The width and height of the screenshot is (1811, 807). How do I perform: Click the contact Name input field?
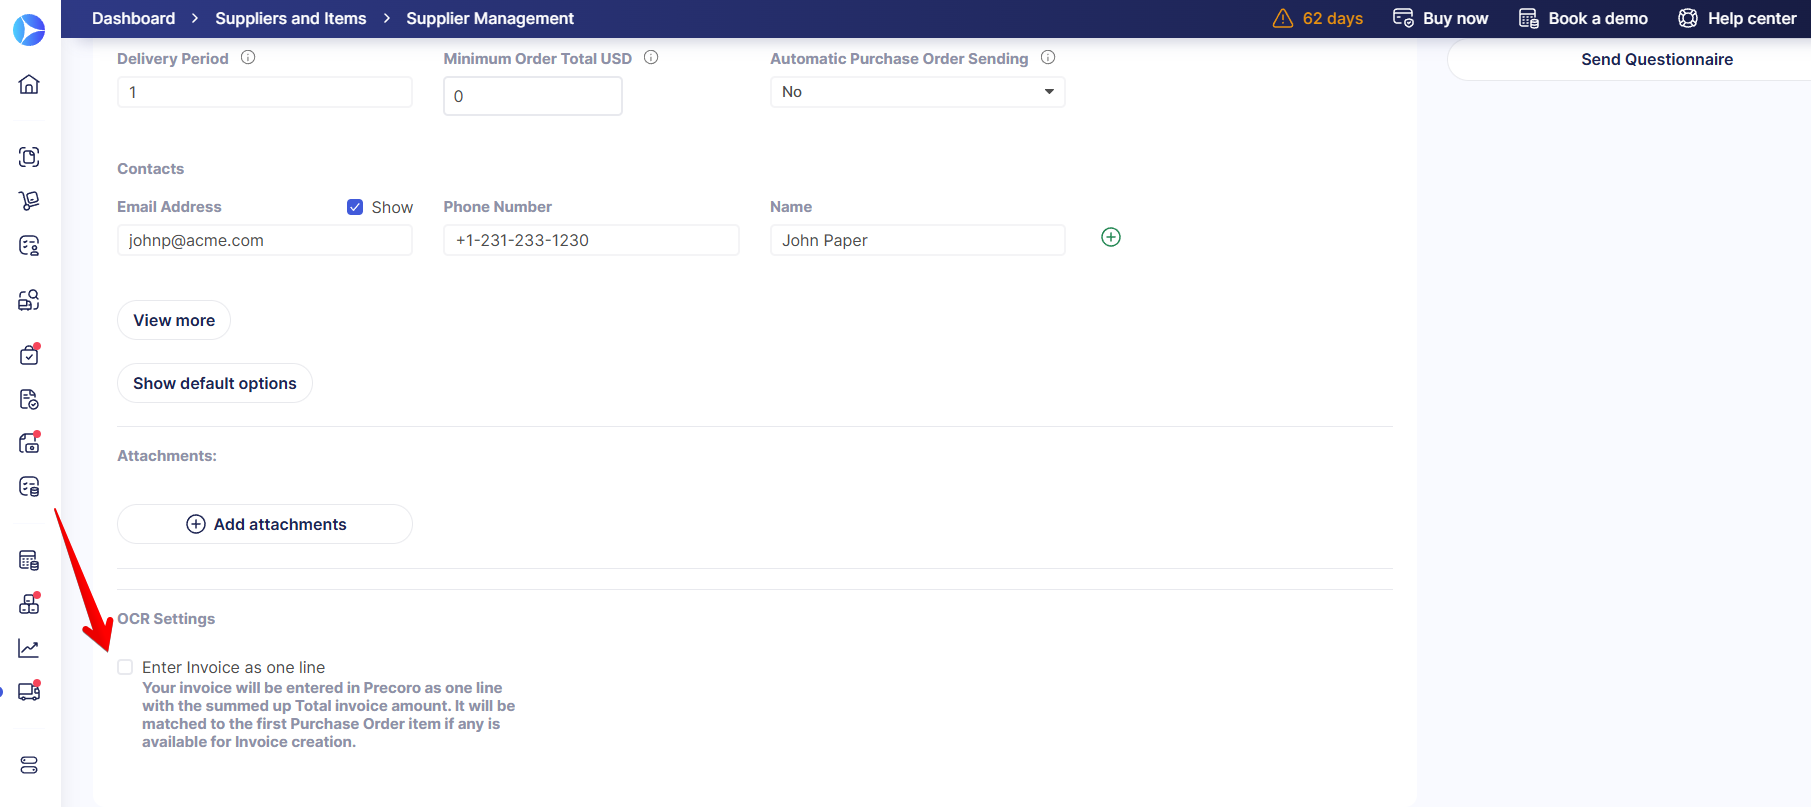[x=917, y=240]
